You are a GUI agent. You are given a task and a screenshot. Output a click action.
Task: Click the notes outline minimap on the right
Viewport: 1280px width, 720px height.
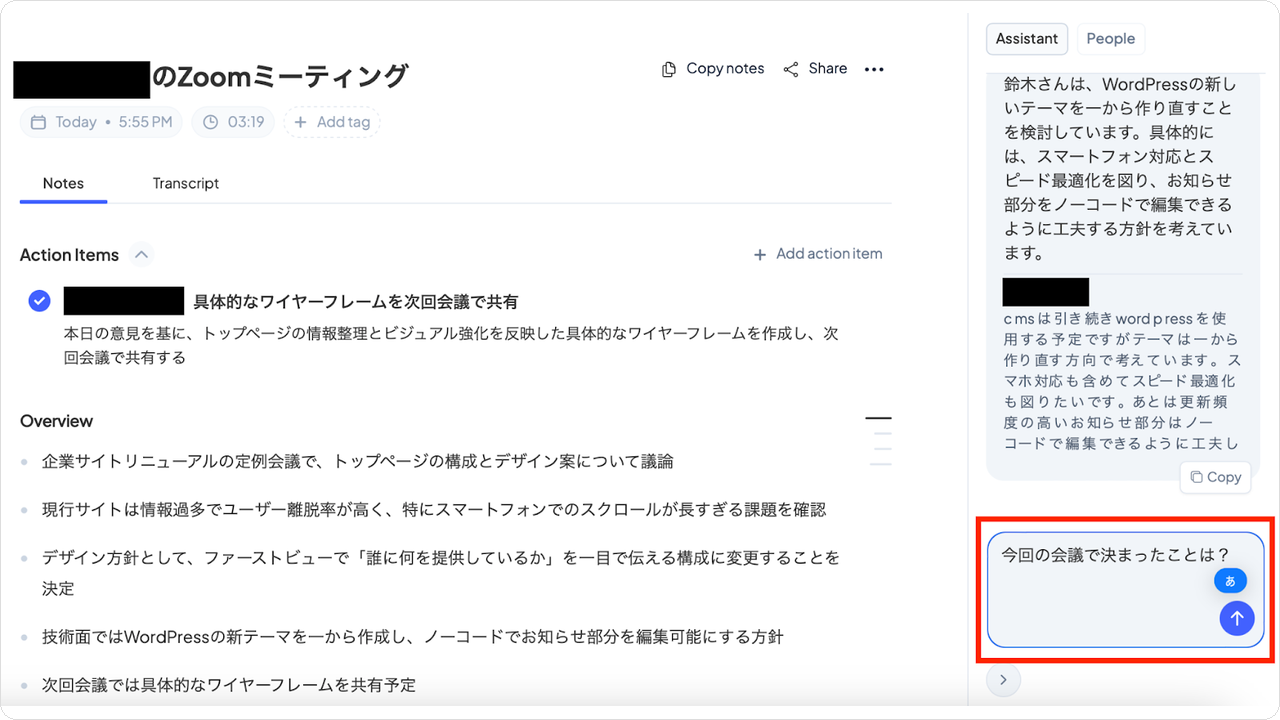[879, 441]
